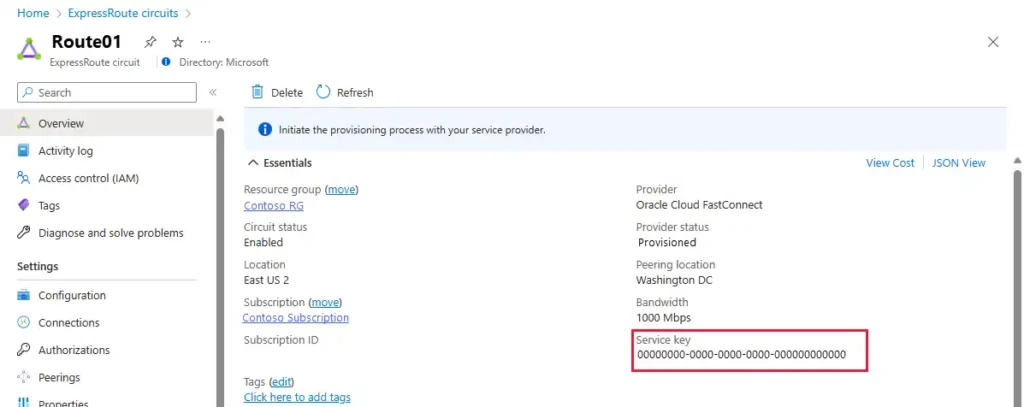Click the Tags icon in sidebar

click(24, 205)
